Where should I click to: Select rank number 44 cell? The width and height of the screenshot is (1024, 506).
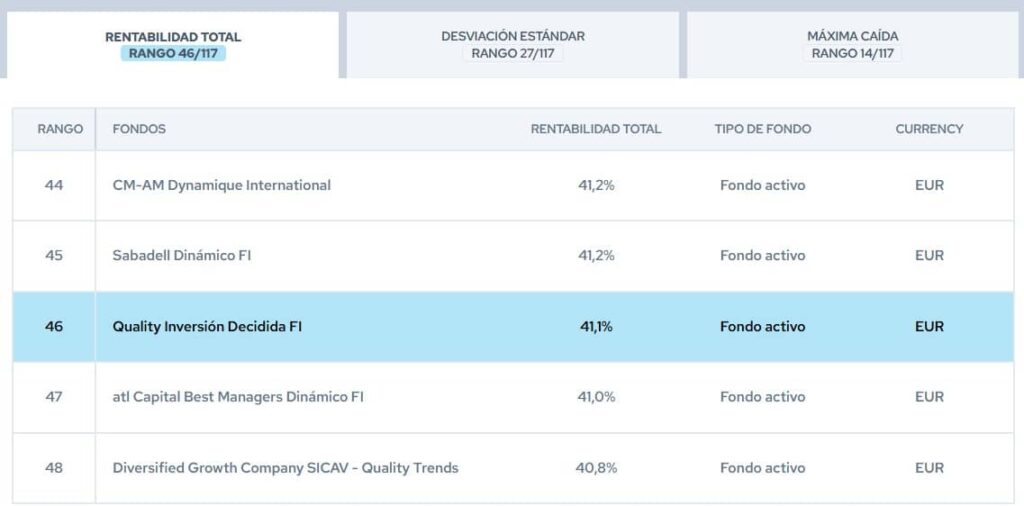[x=54, y=185]
